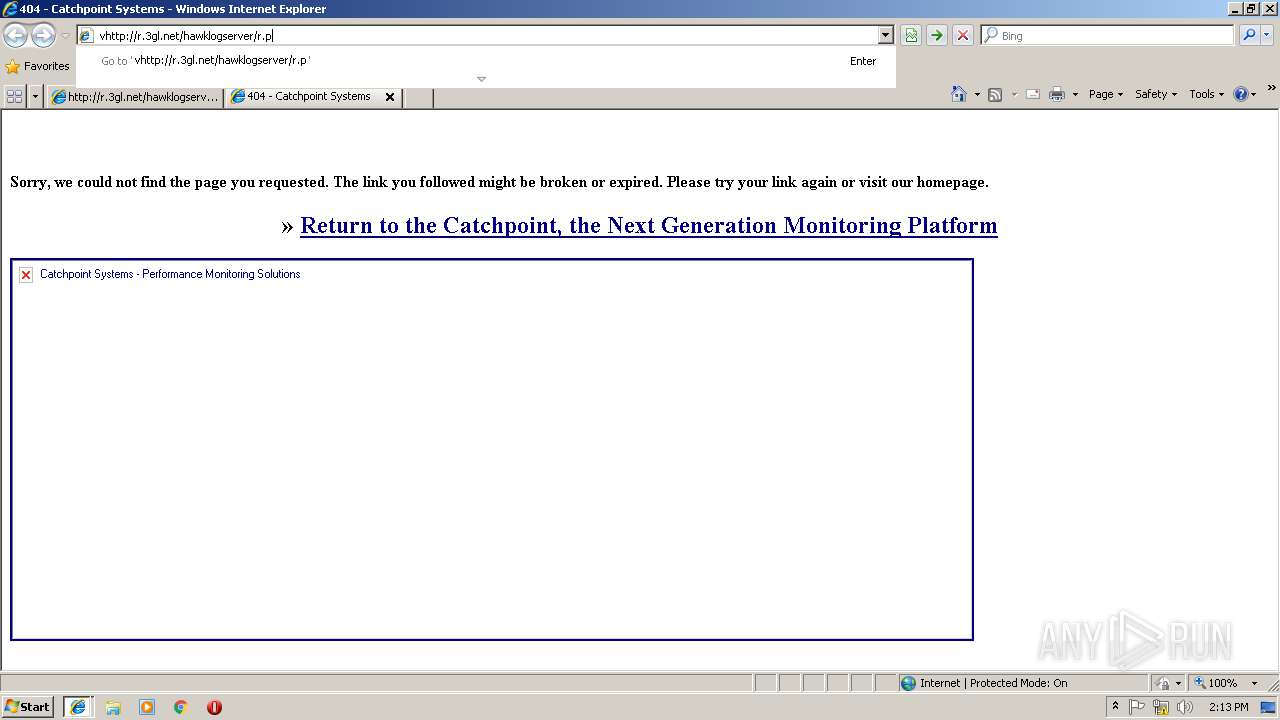Image resolution: width=1280 pixels, height=720 pixels.
Task: Click the blue magnifier Search button
Action: (x=1248, y=35)
